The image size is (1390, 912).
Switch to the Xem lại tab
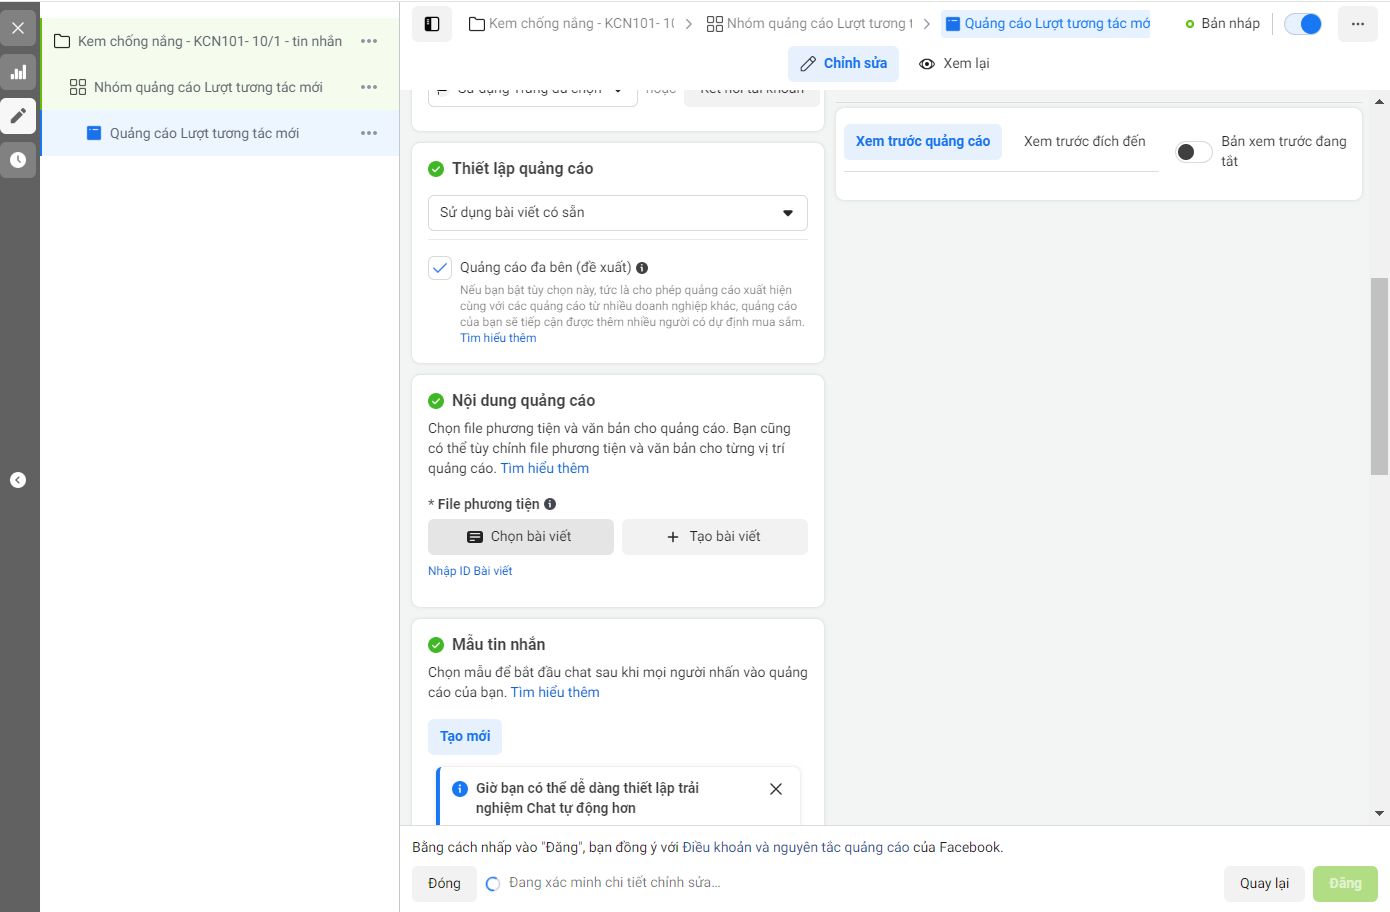pyautogui.click(x=954, y=63)
